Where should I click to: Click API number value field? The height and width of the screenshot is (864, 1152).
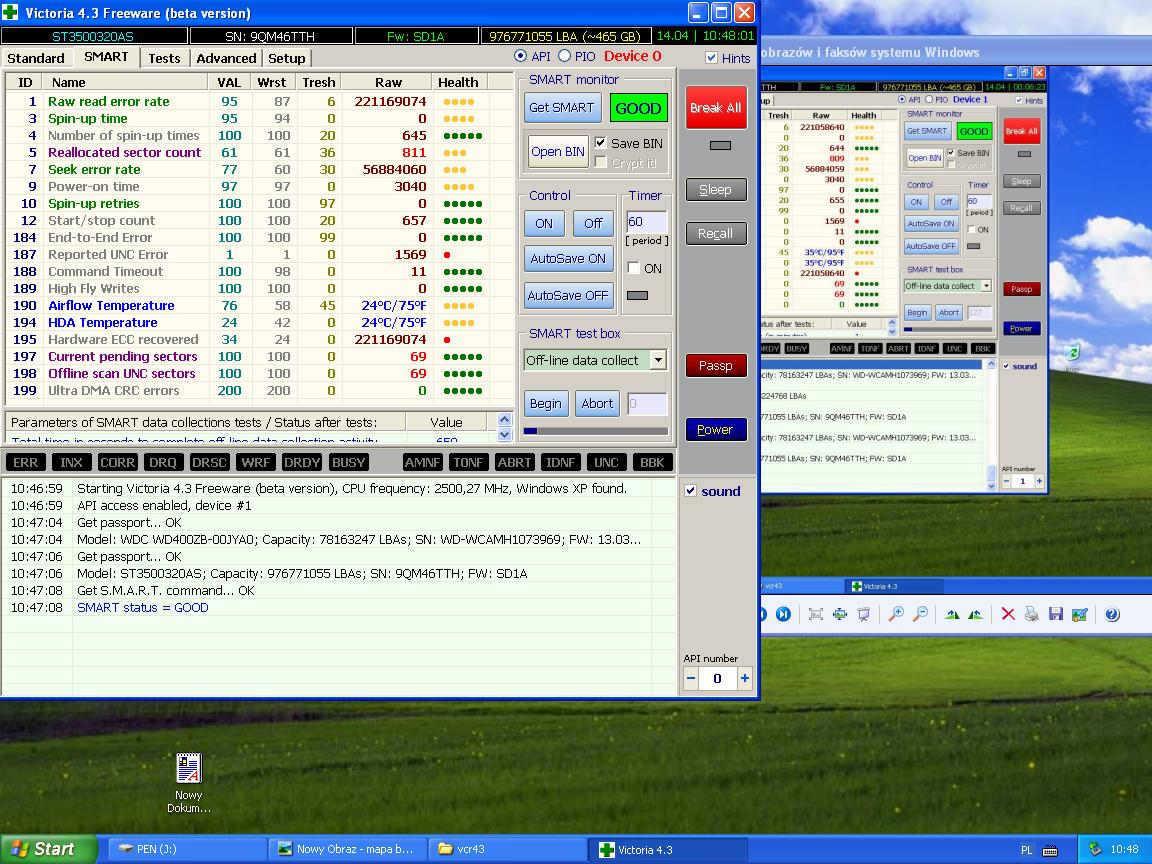coord(718,678)
